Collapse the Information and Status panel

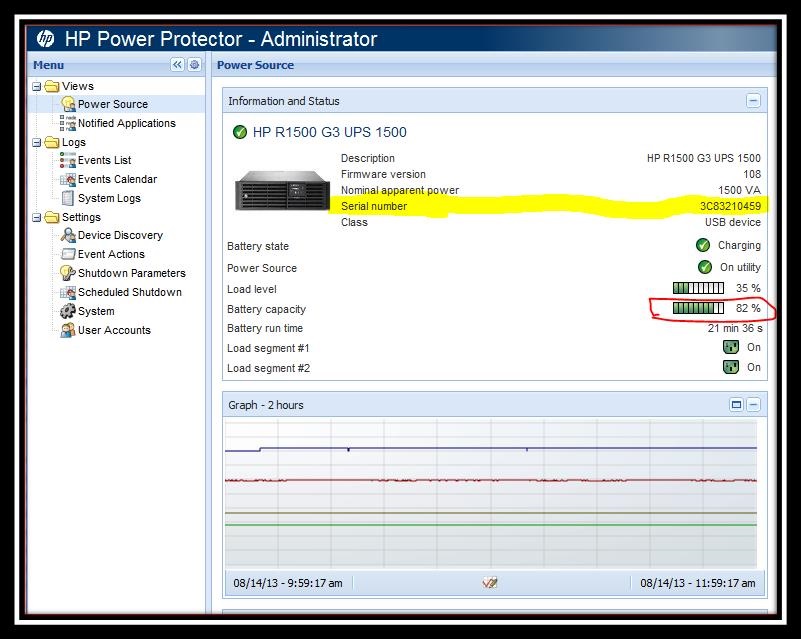coord(753,101)
